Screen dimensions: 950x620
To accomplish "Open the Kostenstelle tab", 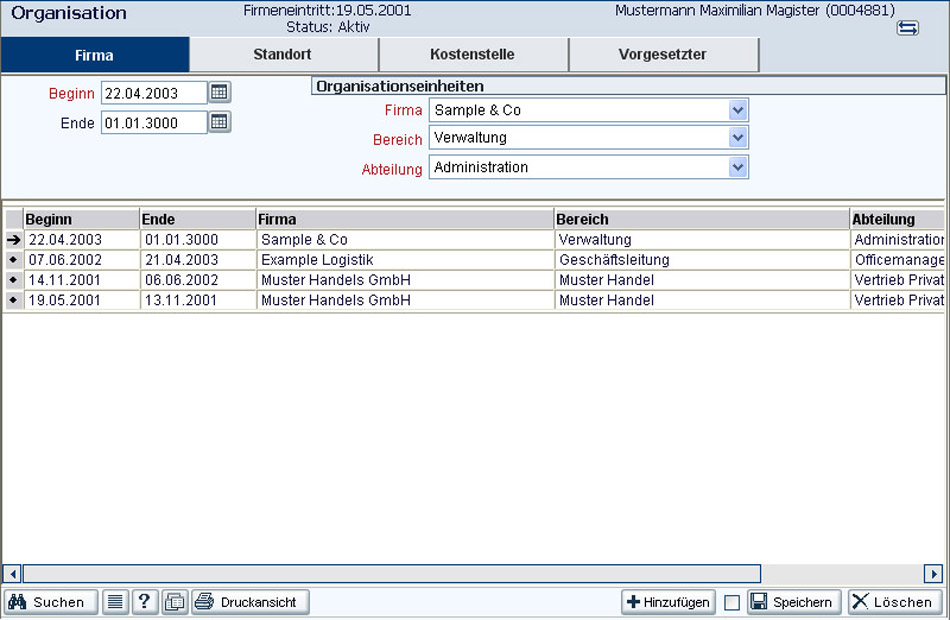I will click(473, 55).
